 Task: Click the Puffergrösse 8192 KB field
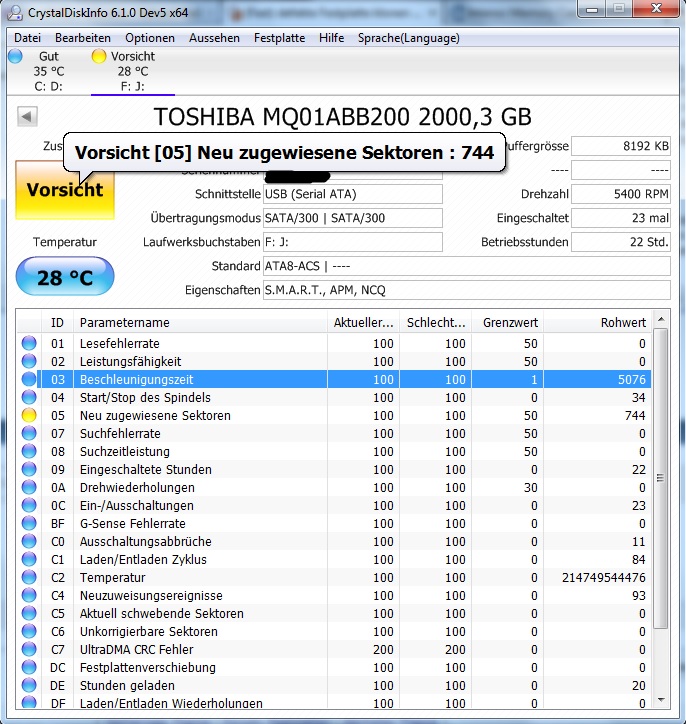pos(621,146)
